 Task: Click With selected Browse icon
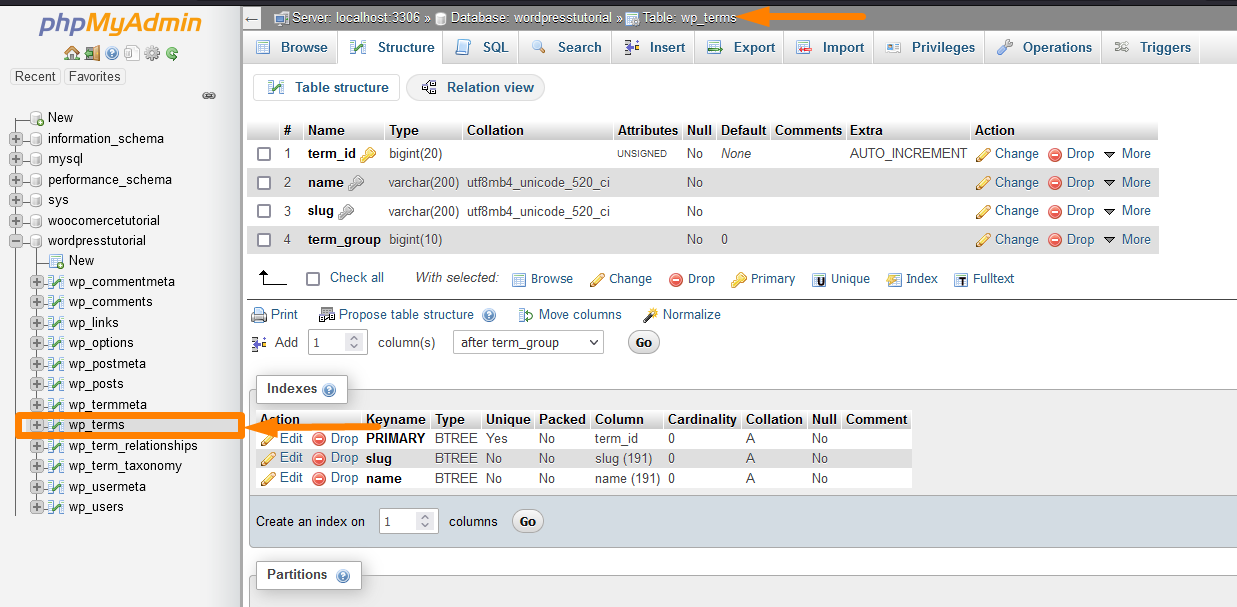click(542, 279)
